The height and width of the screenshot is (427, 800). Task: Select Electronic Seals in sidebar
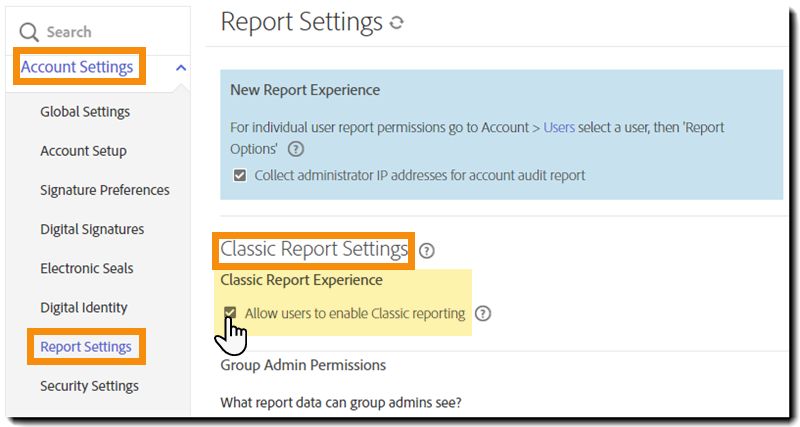(87, 268)
